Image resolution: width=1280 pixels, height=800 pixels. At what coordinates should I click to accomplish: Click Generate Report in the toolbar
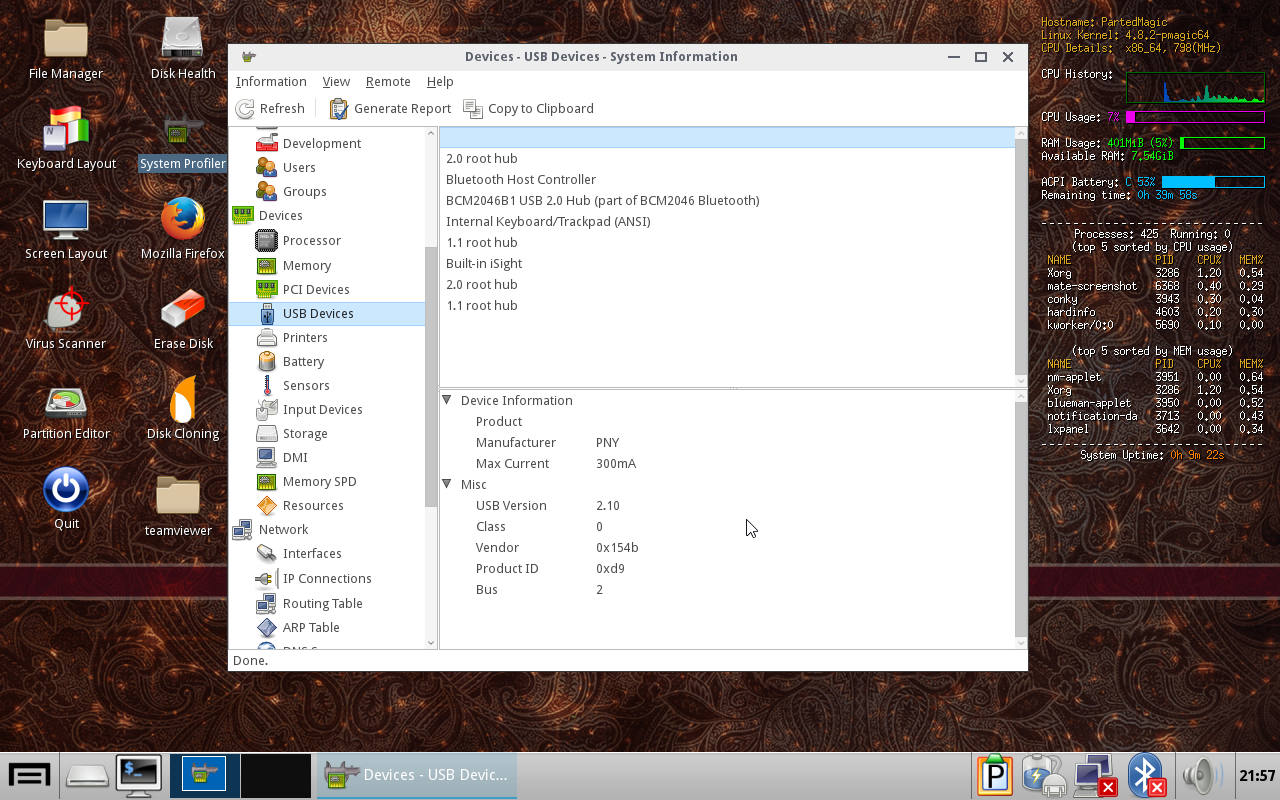tap(390, 108)
